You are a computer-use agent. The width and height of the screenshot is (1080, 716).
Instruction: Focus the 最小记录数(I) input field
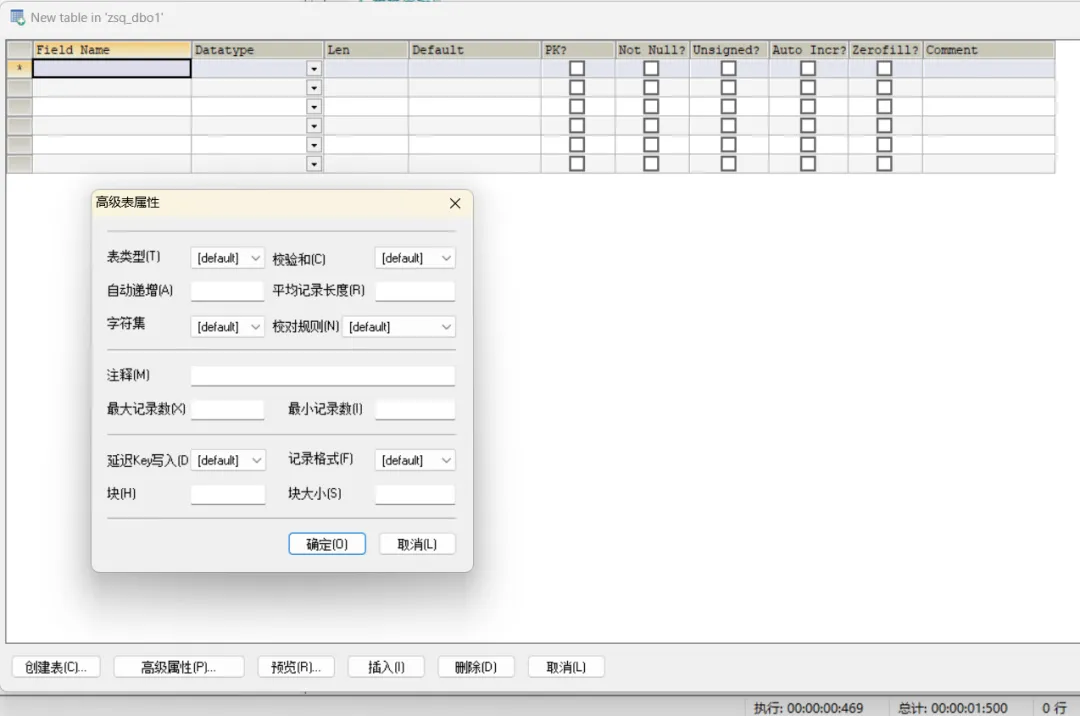point(415,409)
